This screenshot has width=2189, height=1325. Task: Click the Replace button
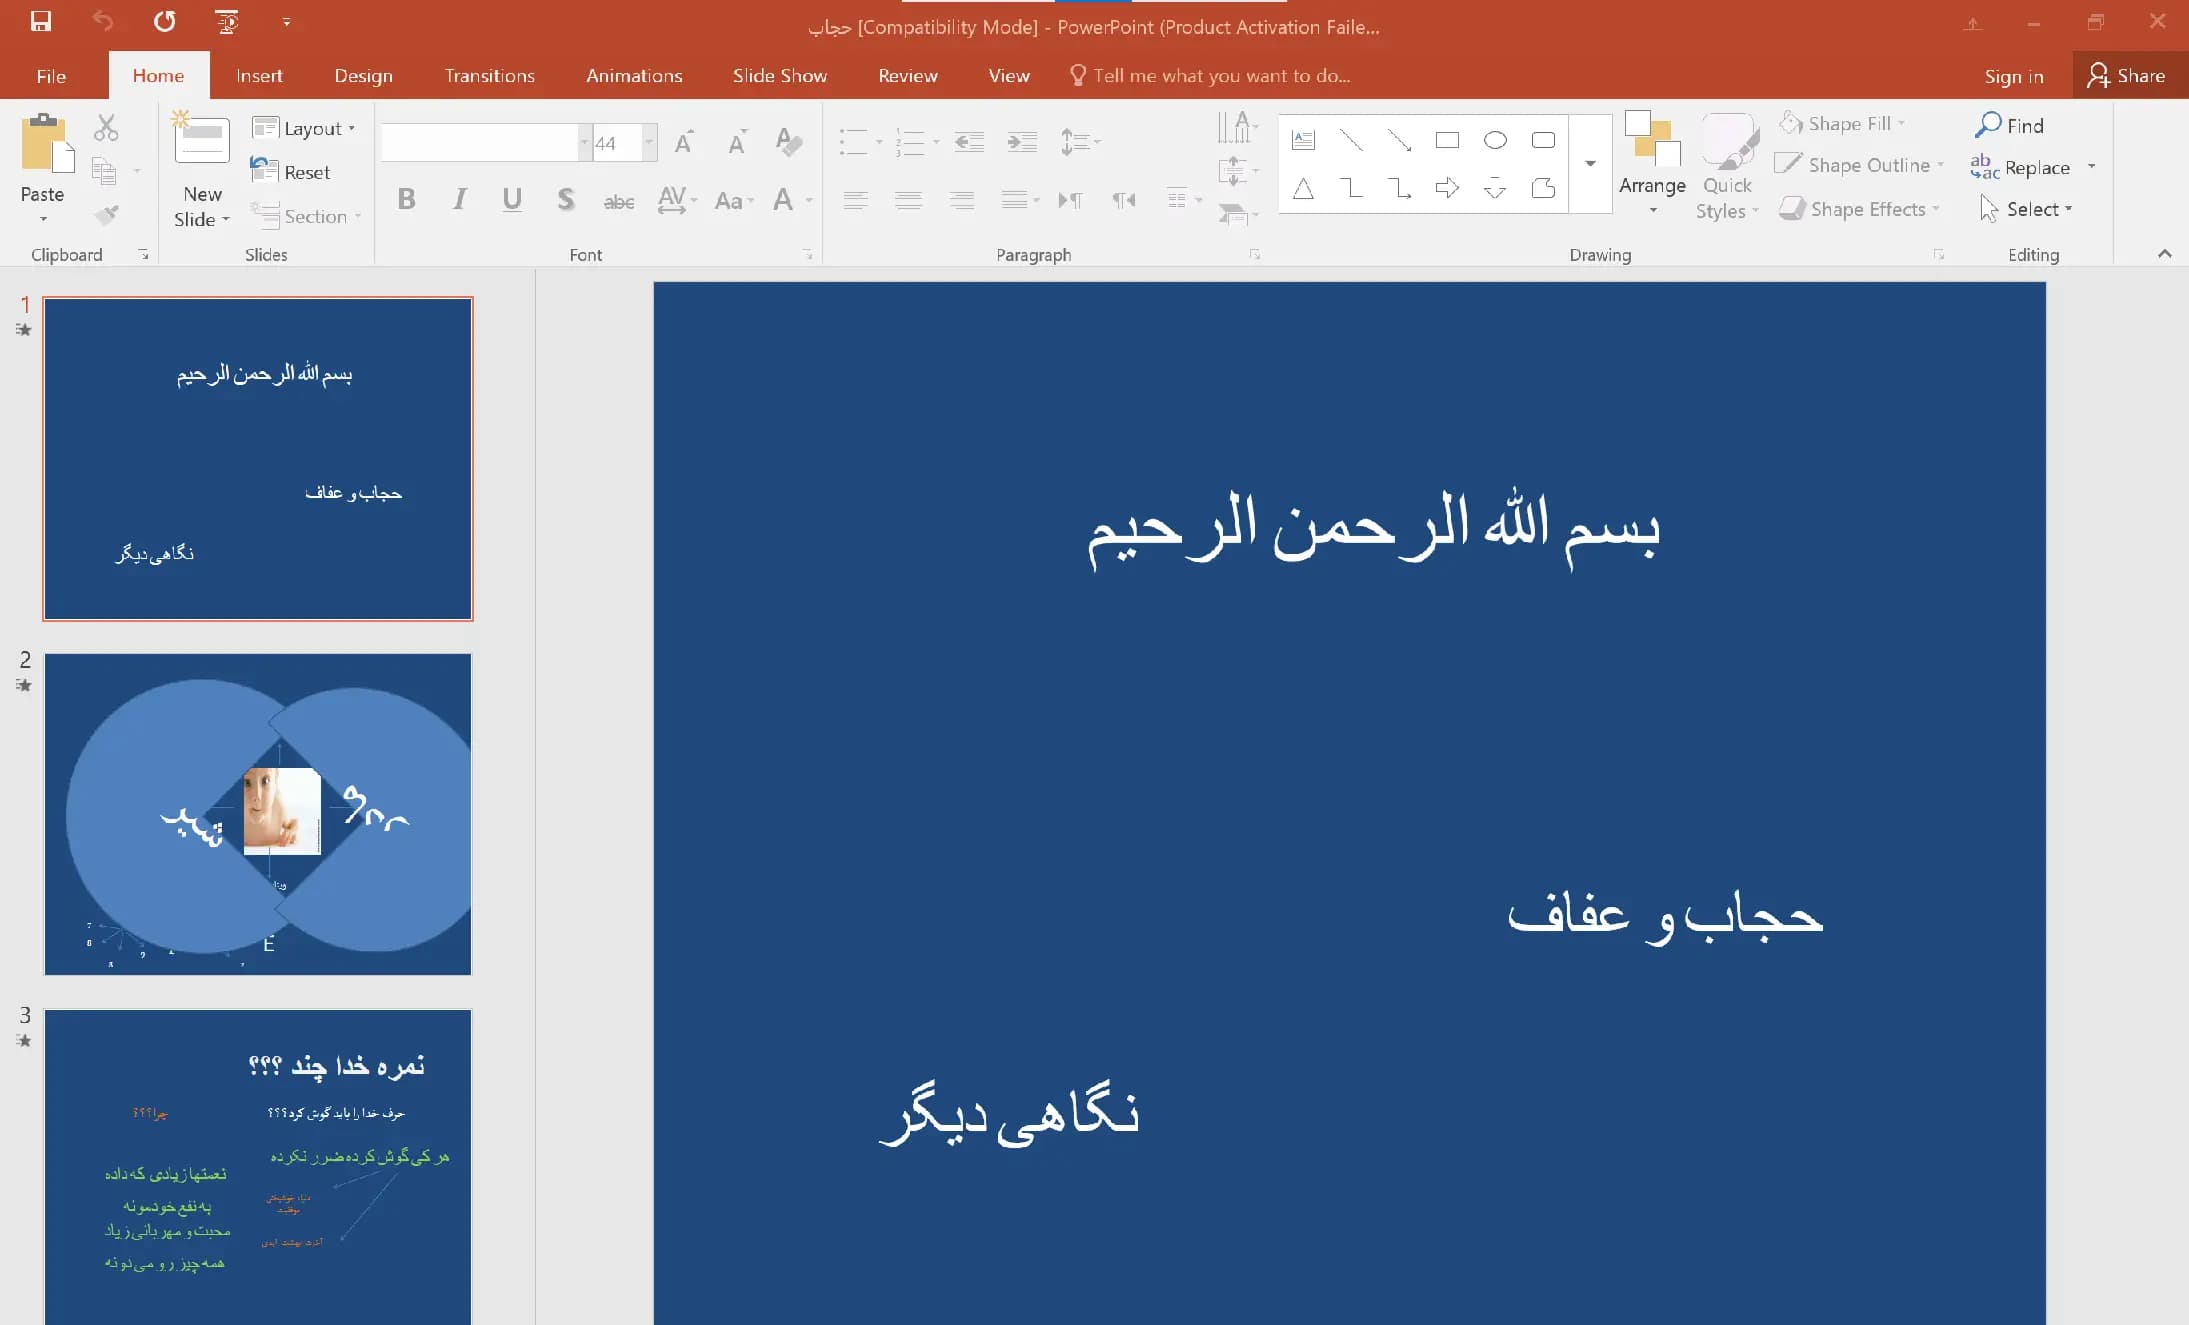click(x=2020, y=167)
